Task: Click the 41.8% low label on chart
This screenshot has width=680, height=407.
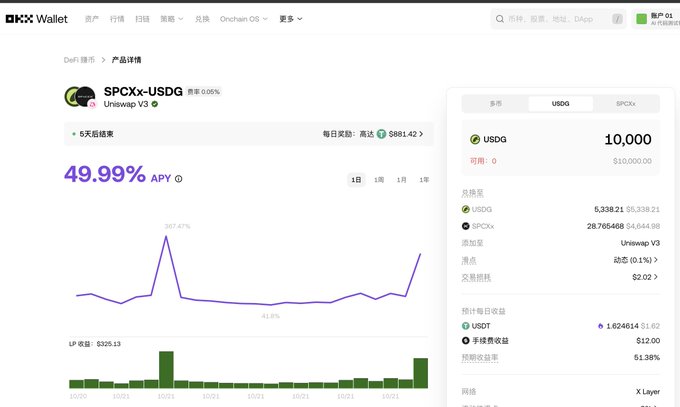Action: pos(270,316)
